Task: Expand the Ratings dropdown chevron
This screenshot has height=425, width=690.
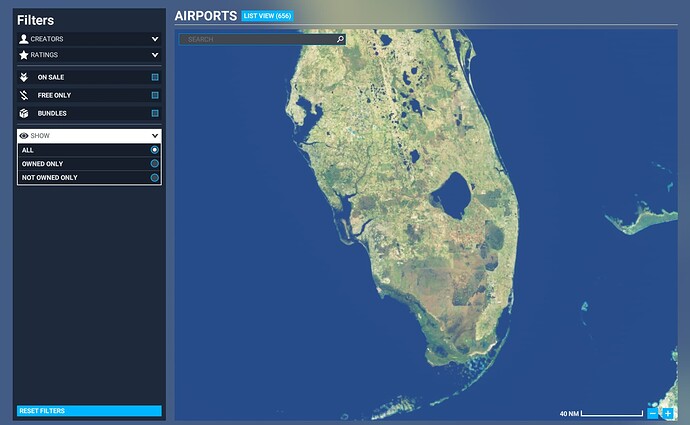Action: (x=155, y=55)
